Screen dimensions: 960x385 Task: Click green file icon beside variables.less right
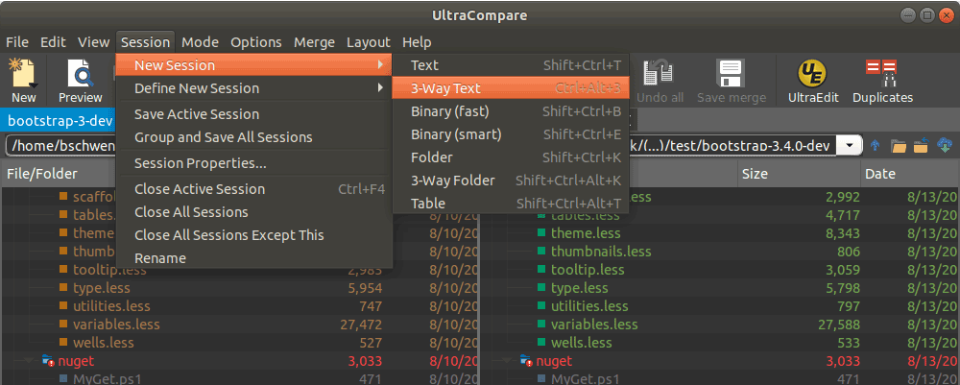[x=541, y=324]
